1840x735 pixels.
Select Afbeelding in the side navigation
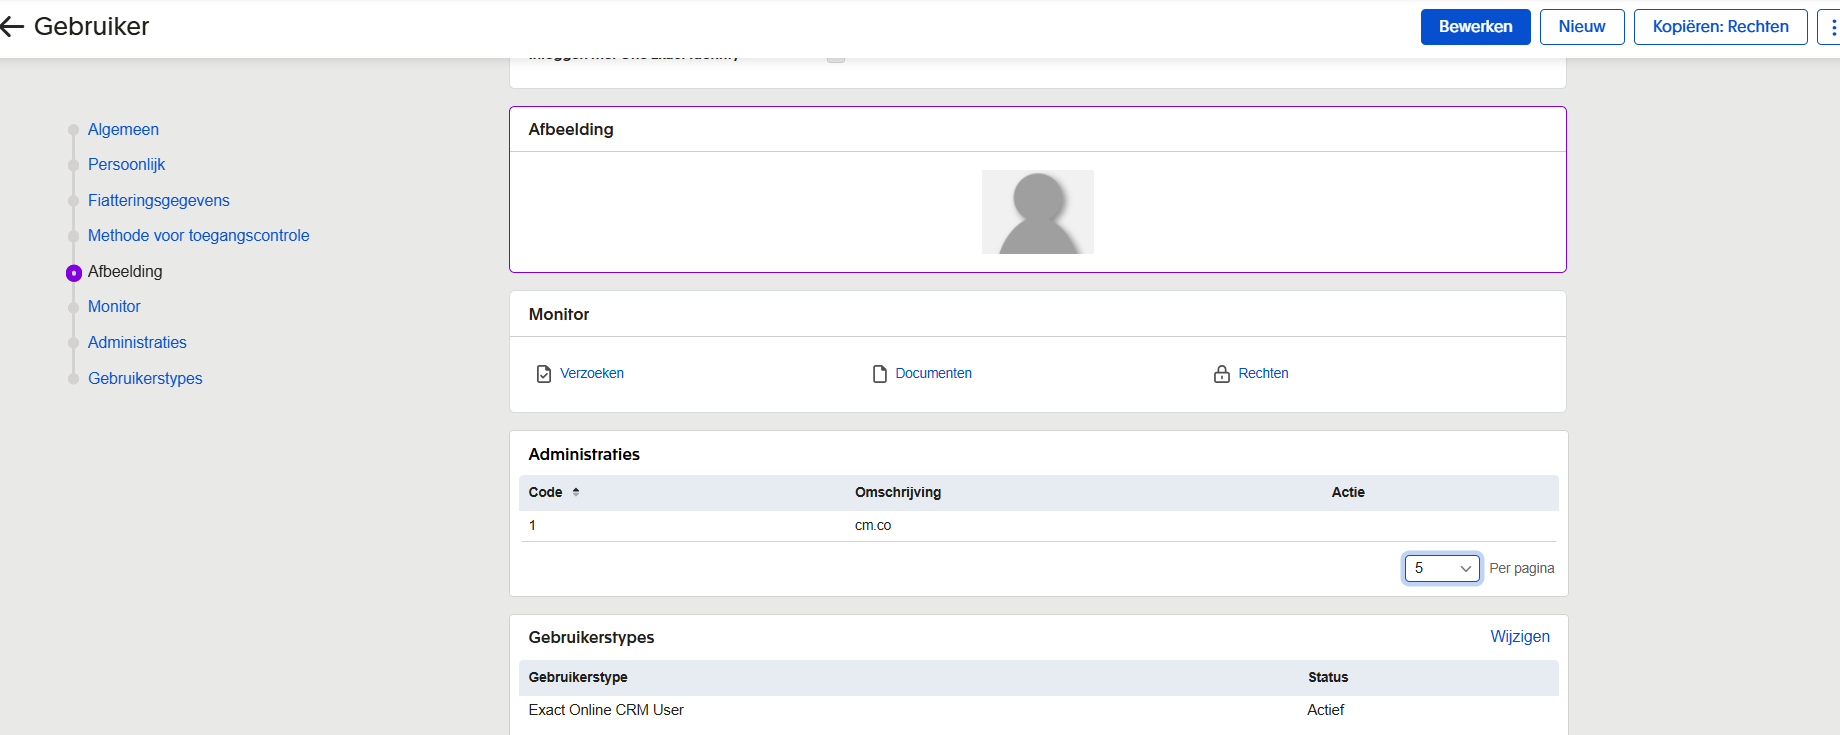125,272
